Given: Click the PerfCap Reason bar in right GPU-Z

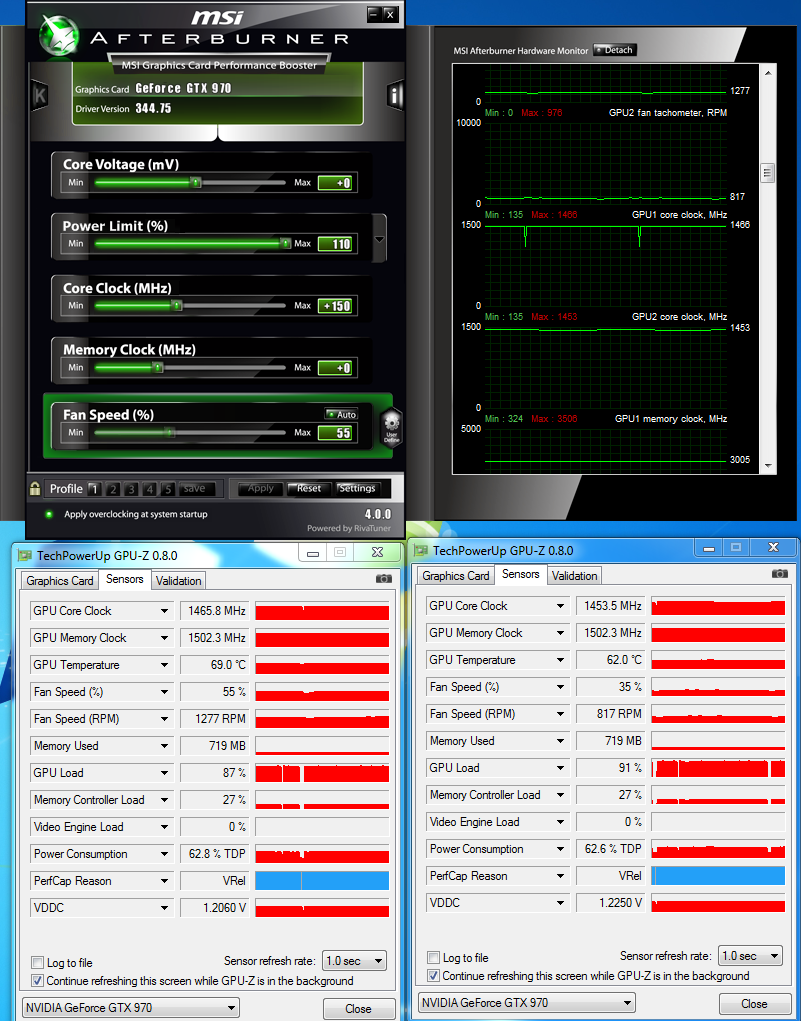Looking at the screenshot, I should (718, 876).
